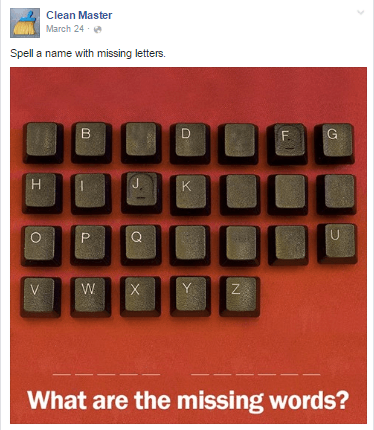
Task: Click the post text 'Spell a name with missing letters.'
Action: click(x=88, y=53)
